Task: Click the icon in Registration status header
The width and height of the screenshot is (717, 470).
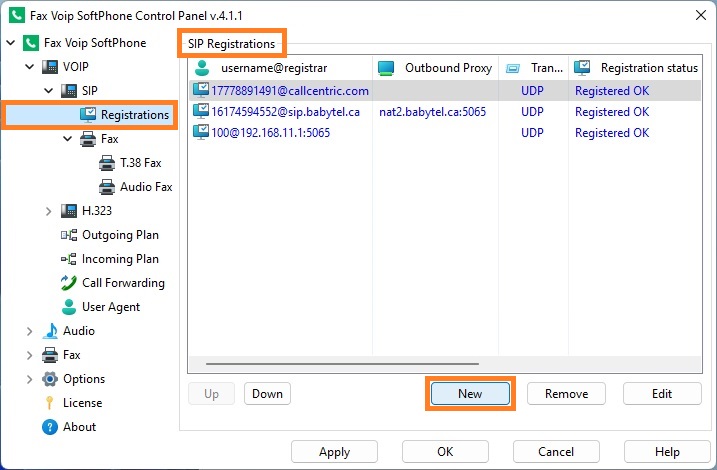Action: (582, 68)
